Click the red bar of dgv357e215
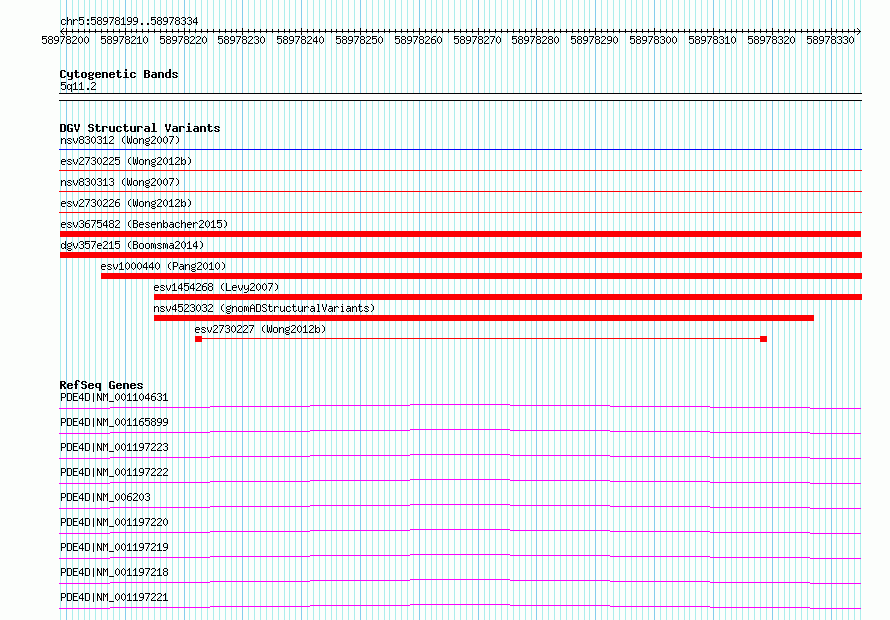Screen dimensions: 890x620 [461, 255]
